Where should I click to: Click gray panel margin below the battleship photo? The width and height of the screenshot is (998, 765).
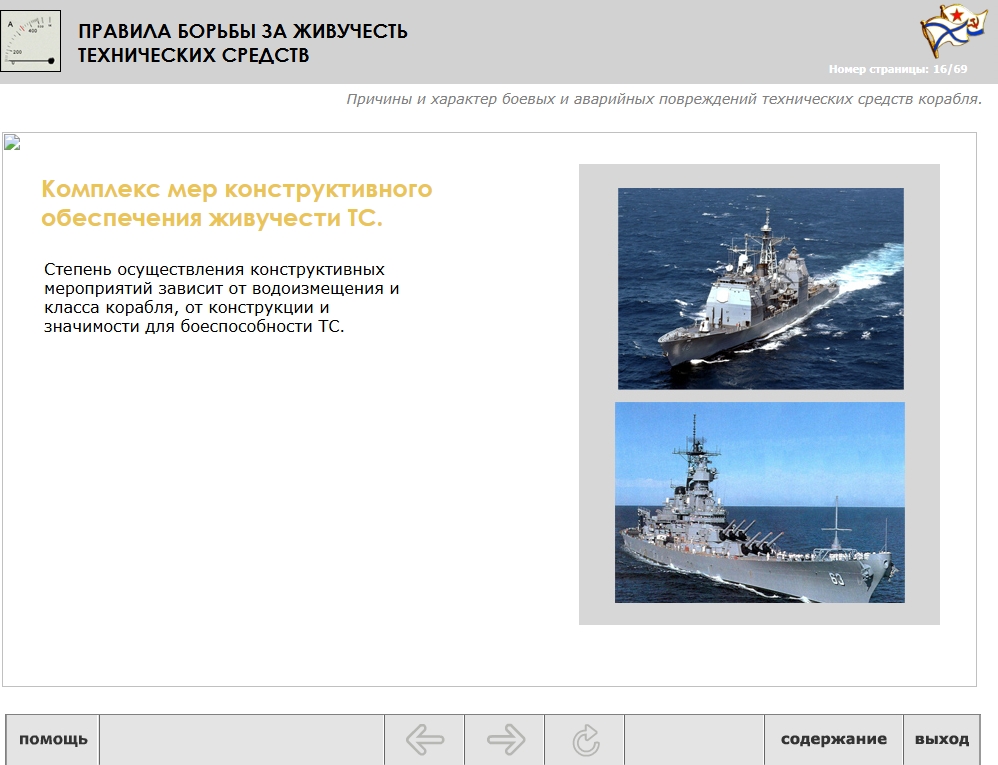click(x=759, y=614)
